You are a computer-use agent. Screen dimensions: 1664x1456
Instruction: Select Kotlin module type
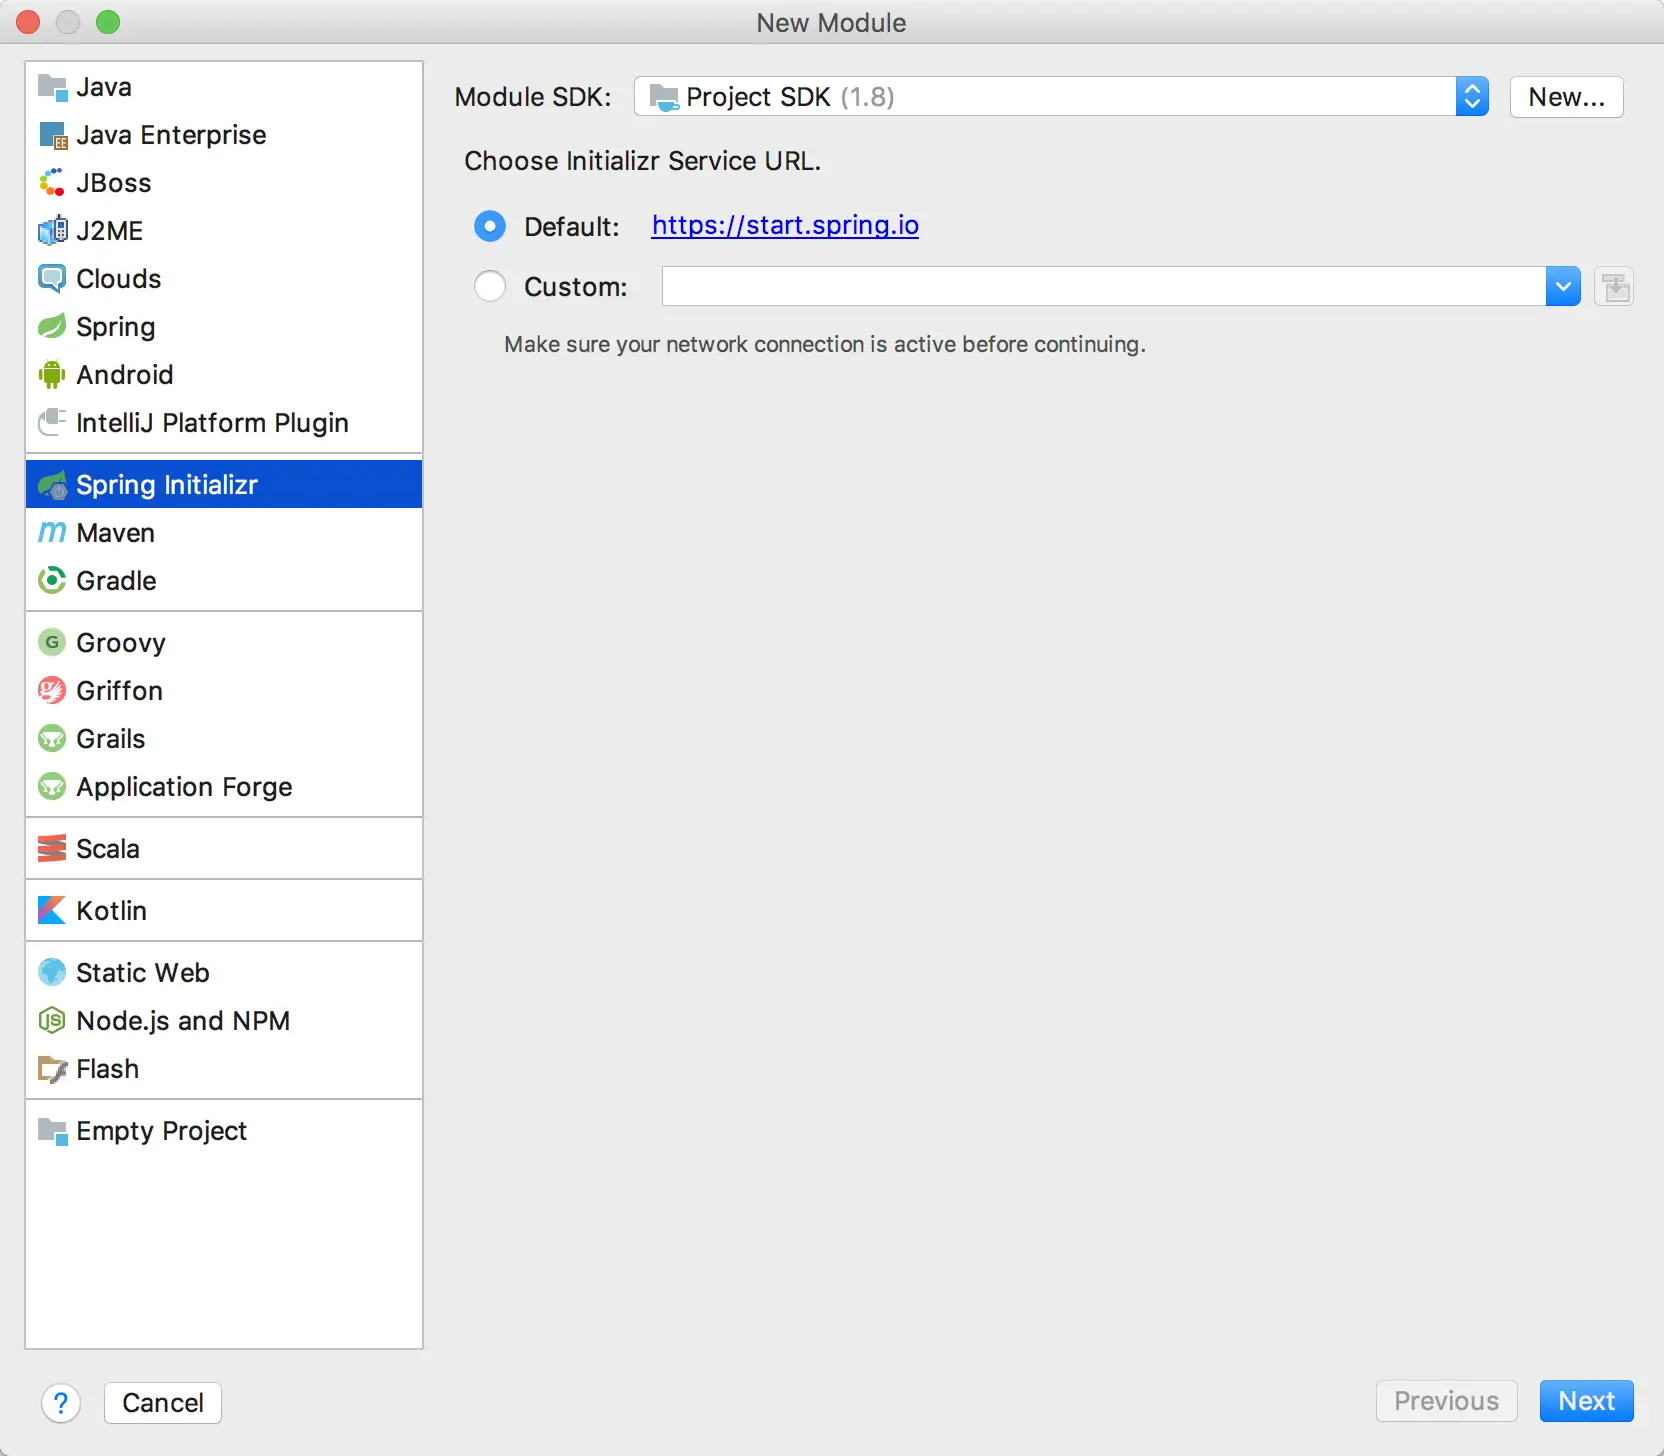pyautogui.click(x=224, y=911)
